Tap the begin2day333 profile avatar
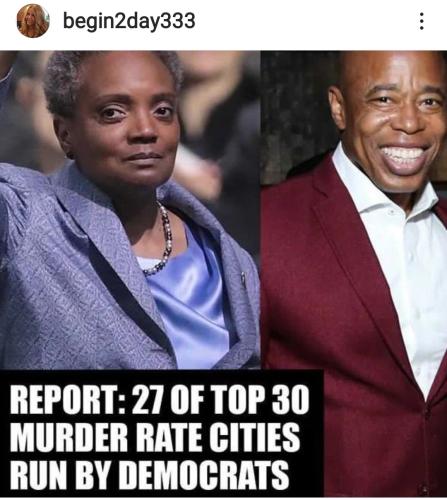 (x=33, y=21)
